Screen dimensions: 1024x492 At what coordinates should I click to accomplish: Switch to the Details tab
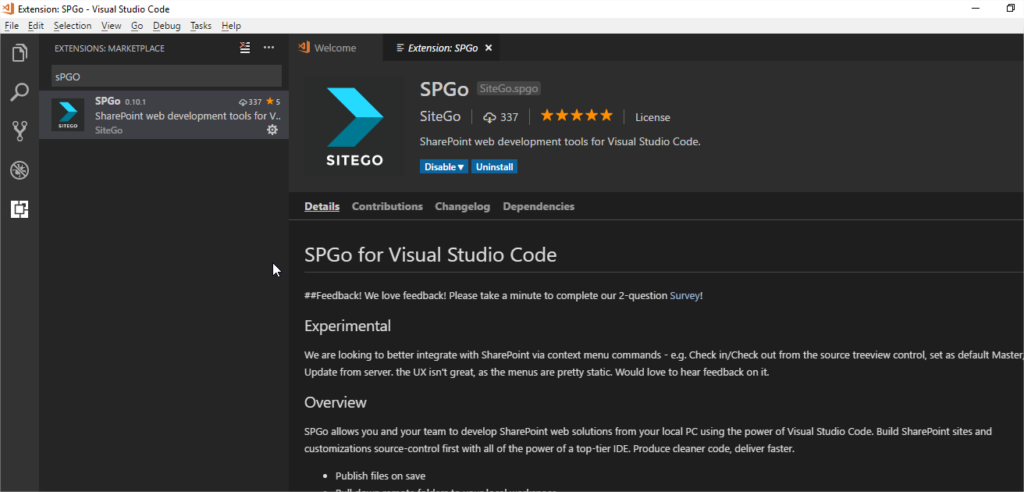point(322,206)
